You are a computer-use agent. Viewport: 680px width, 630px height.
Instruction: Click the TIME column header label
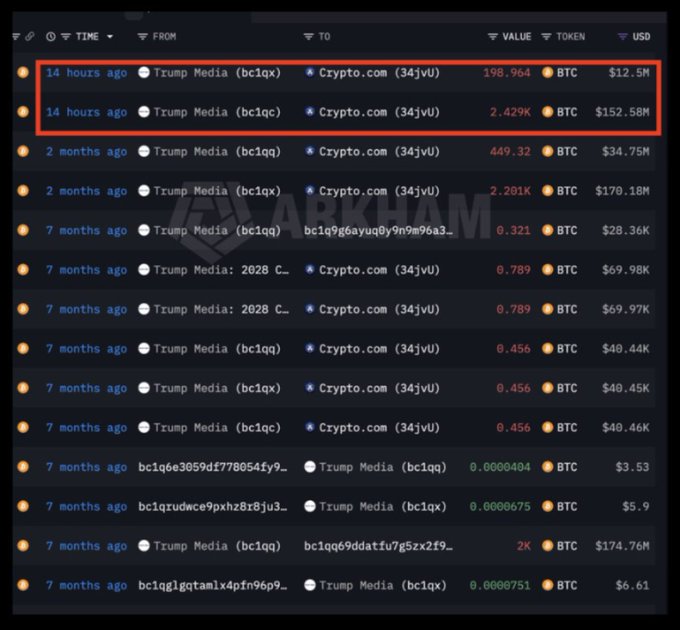87,37
